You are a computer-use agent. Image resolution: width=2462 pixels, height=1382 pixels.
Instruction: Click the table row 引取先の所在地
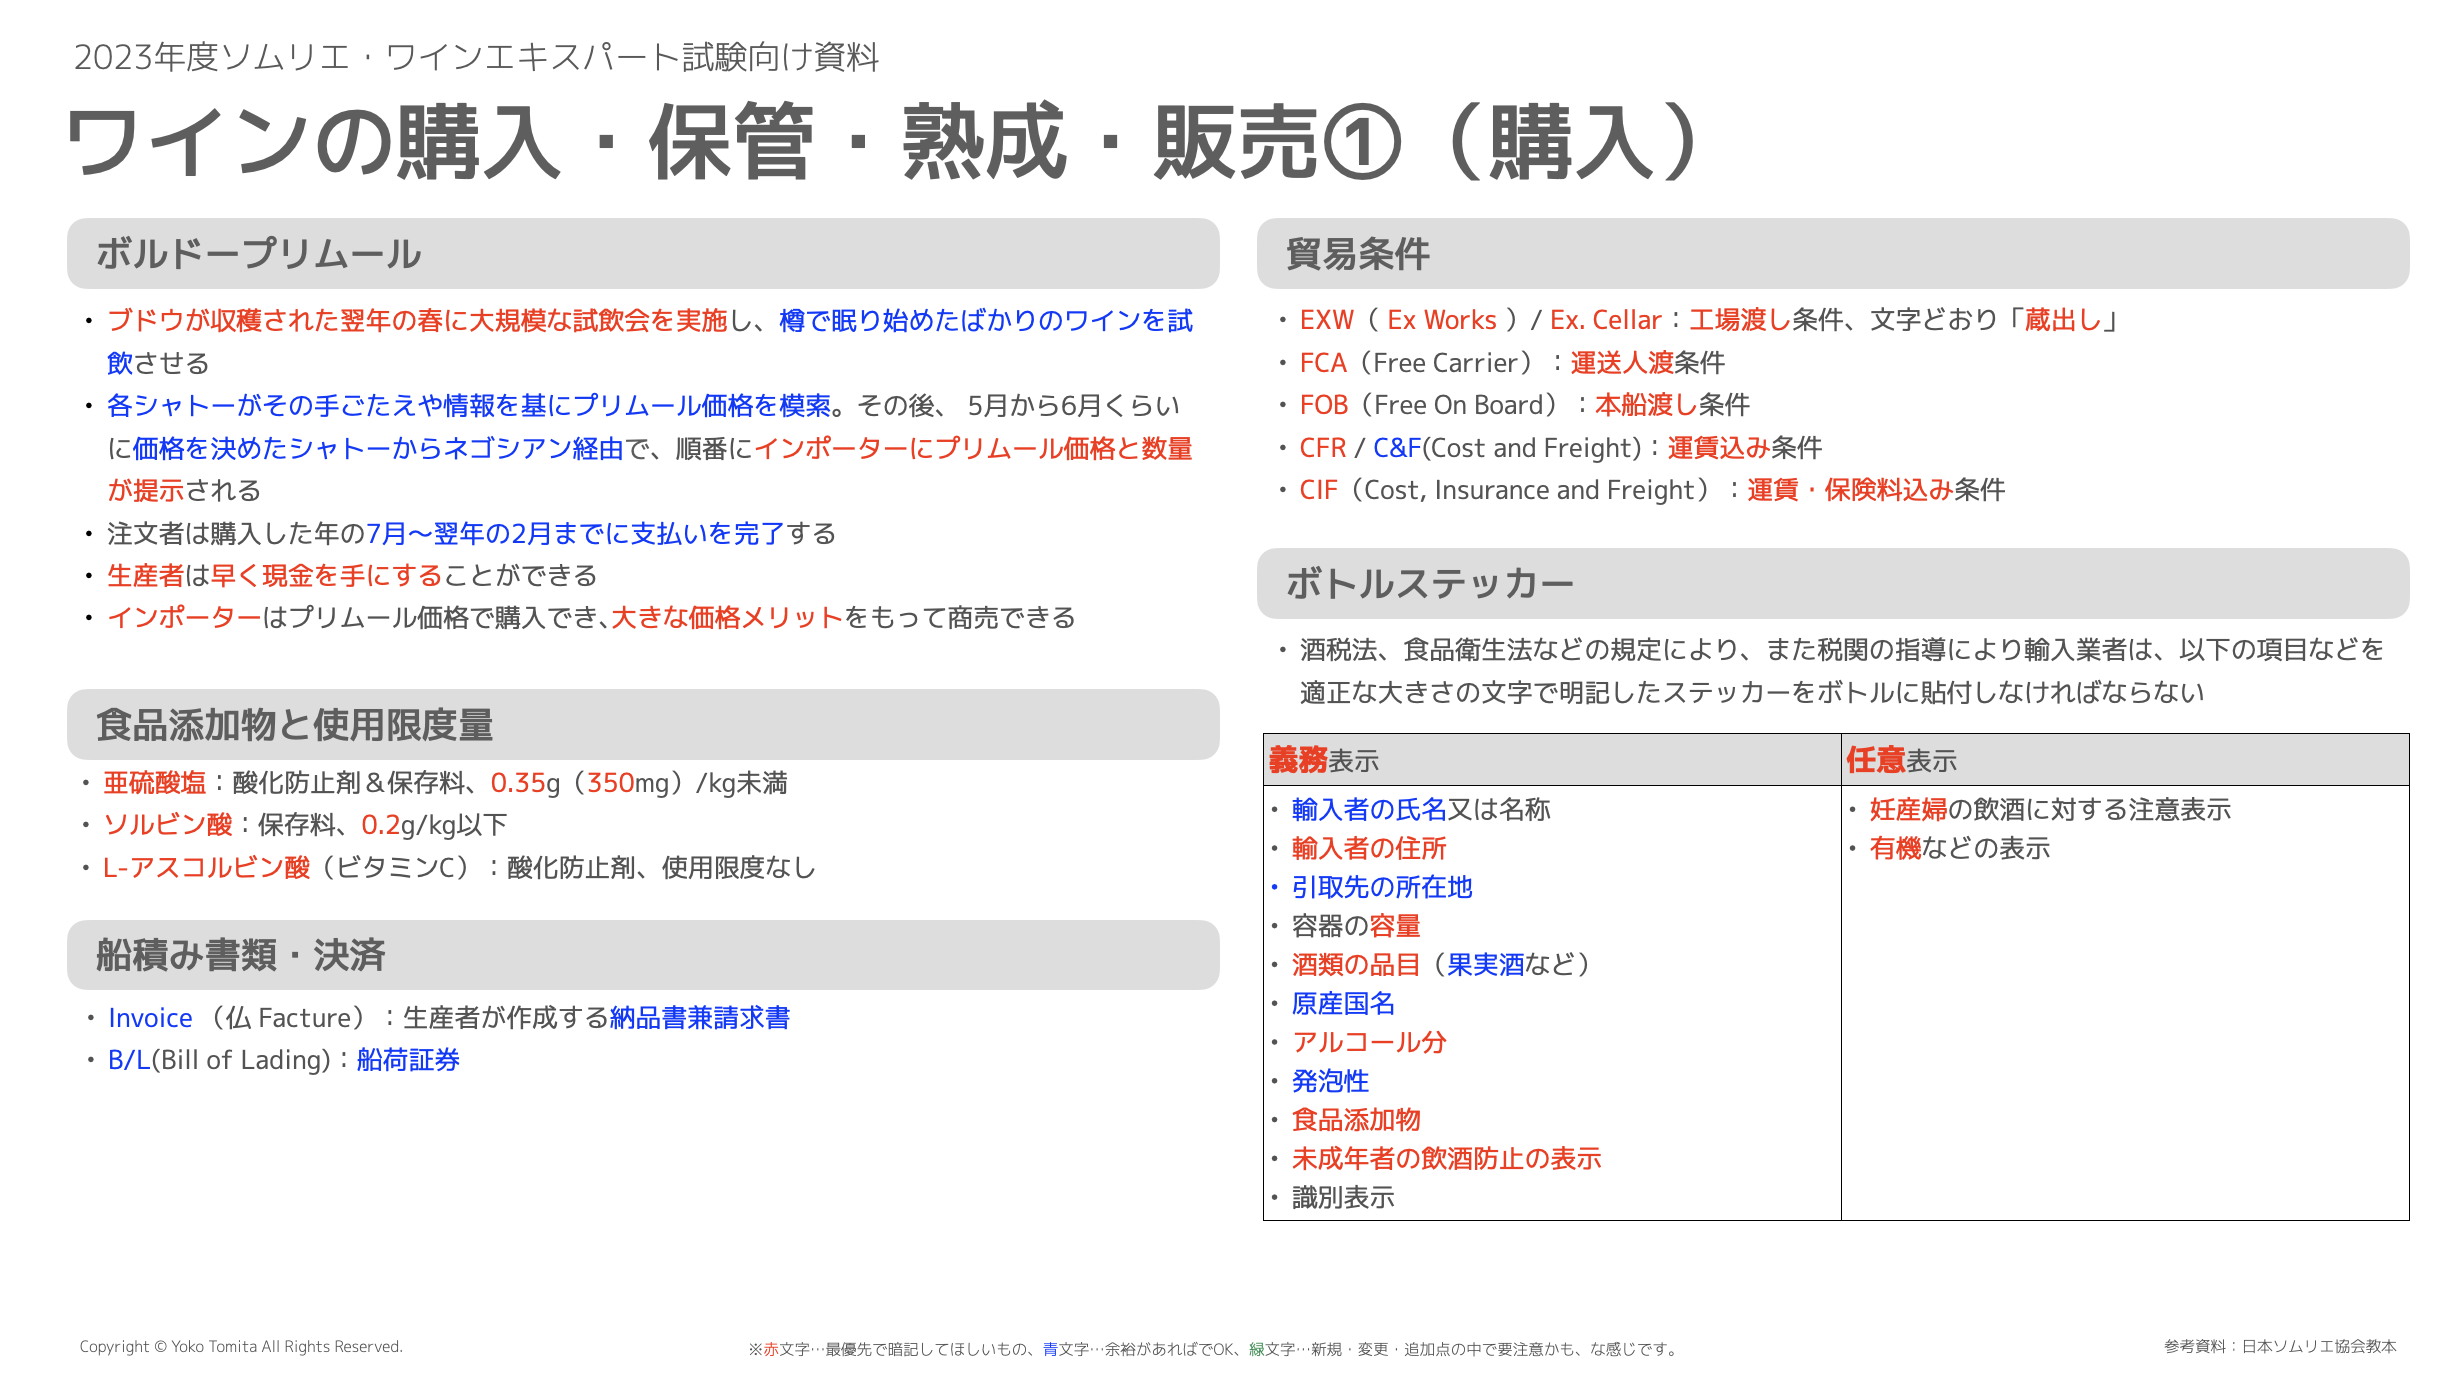pos(1382,887)
